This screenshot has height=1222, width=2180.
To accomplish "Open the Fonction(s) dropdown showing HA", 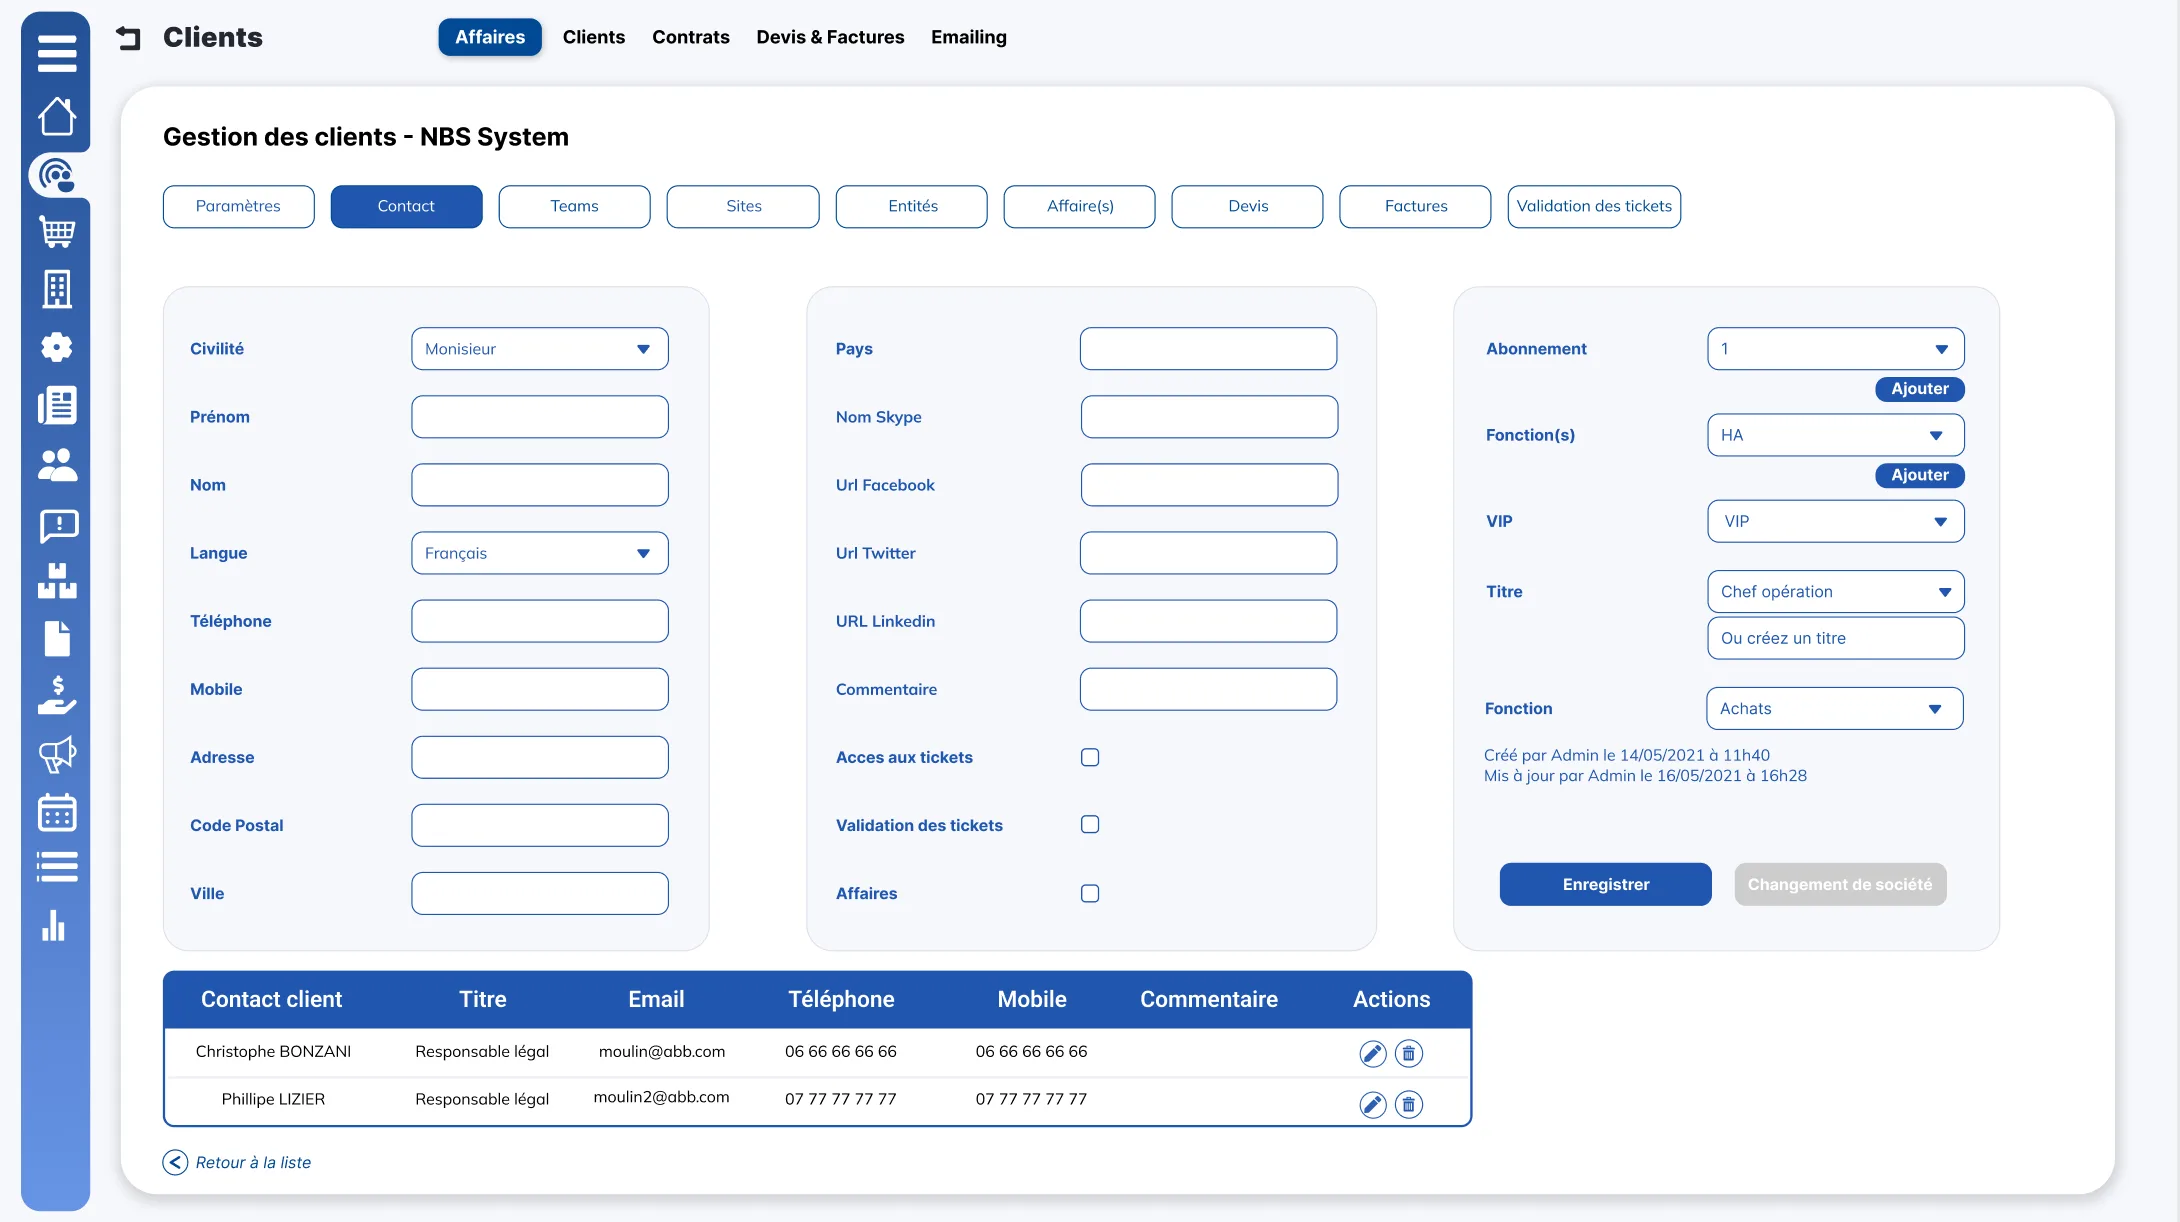I will coord(1836,435).
